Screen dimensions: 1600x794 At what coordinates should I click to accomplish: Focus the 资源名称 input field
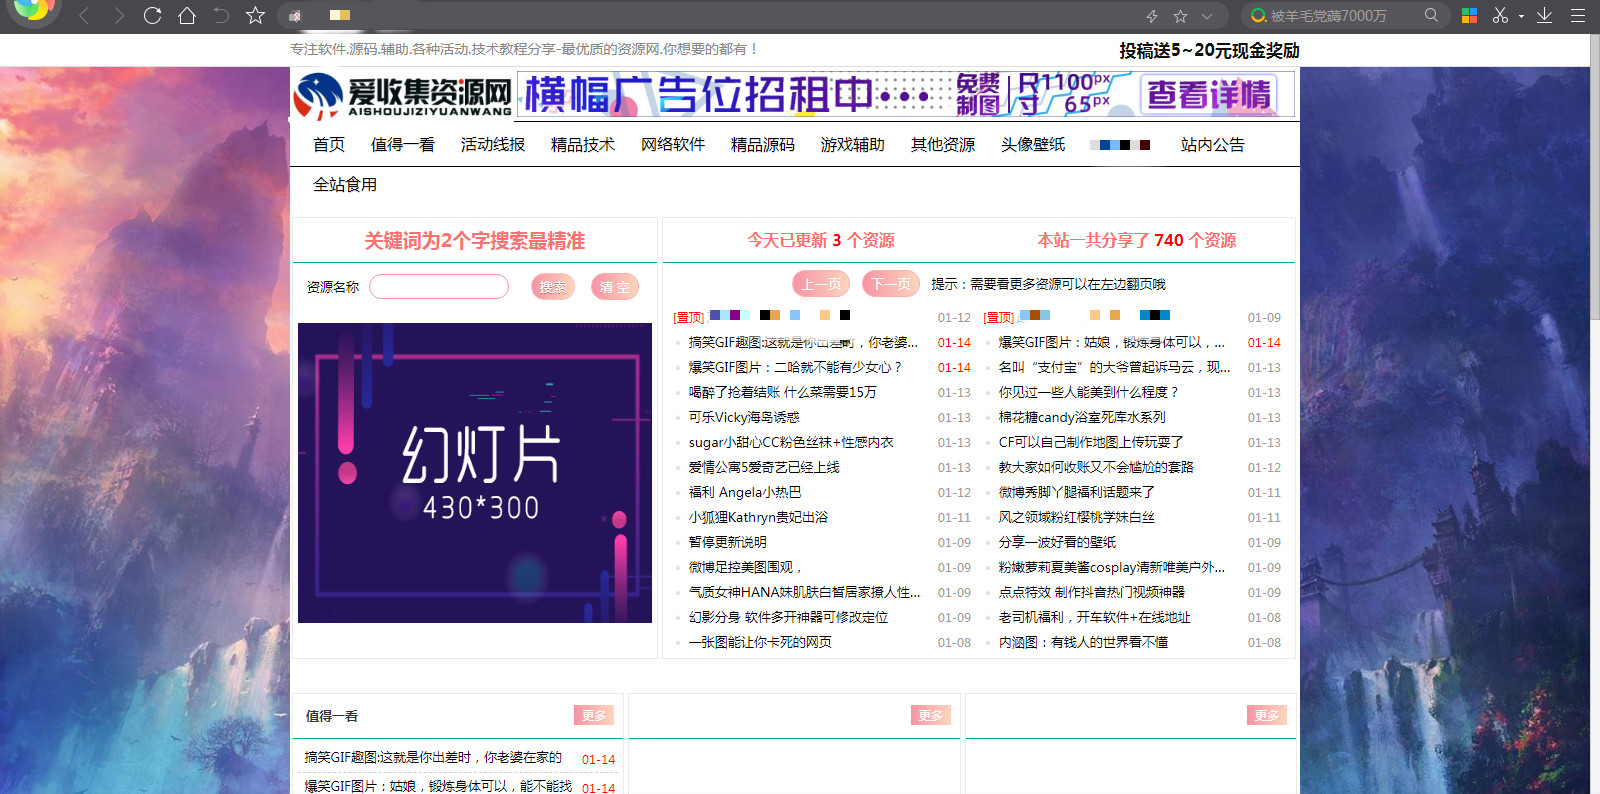[439, 287]
